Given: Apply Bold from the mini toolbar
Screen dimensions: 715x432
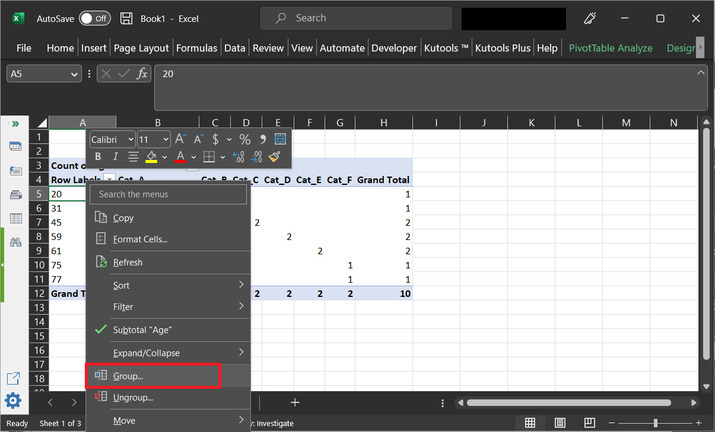Looking at the screenshot, I should click(98, 157).
